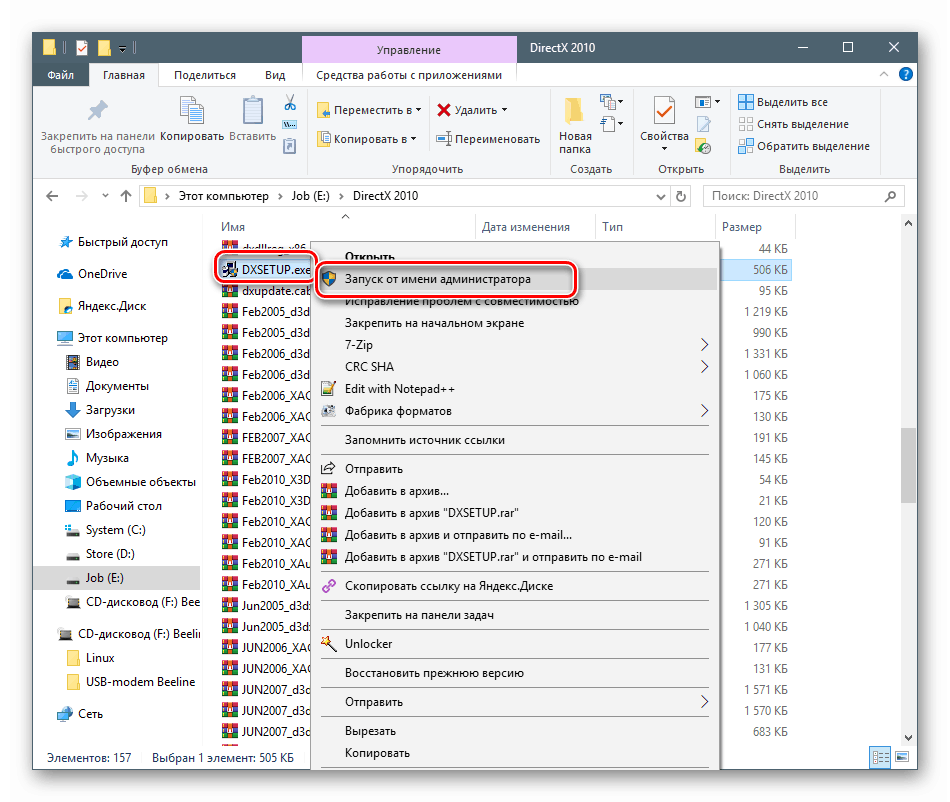This screenshot has width=950, height=802.
Task: Open Яндекс.Диск in navigation pane
Action: pos(102,306)
